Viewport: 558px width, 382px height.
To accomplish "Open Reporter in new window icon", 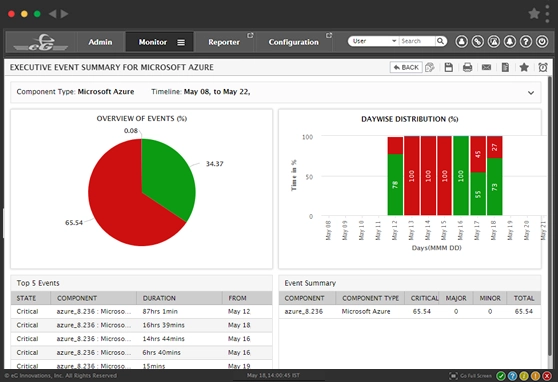I will (250, 35).
